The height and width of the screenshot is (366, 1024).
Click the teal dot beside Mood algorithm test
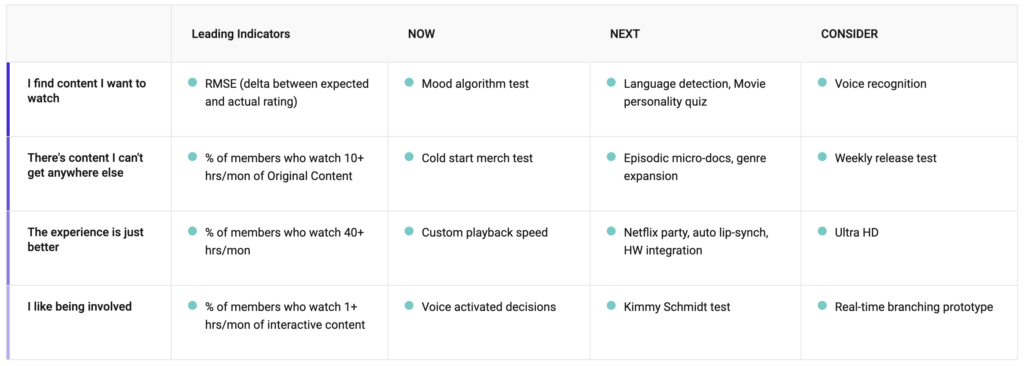[409, 82]
